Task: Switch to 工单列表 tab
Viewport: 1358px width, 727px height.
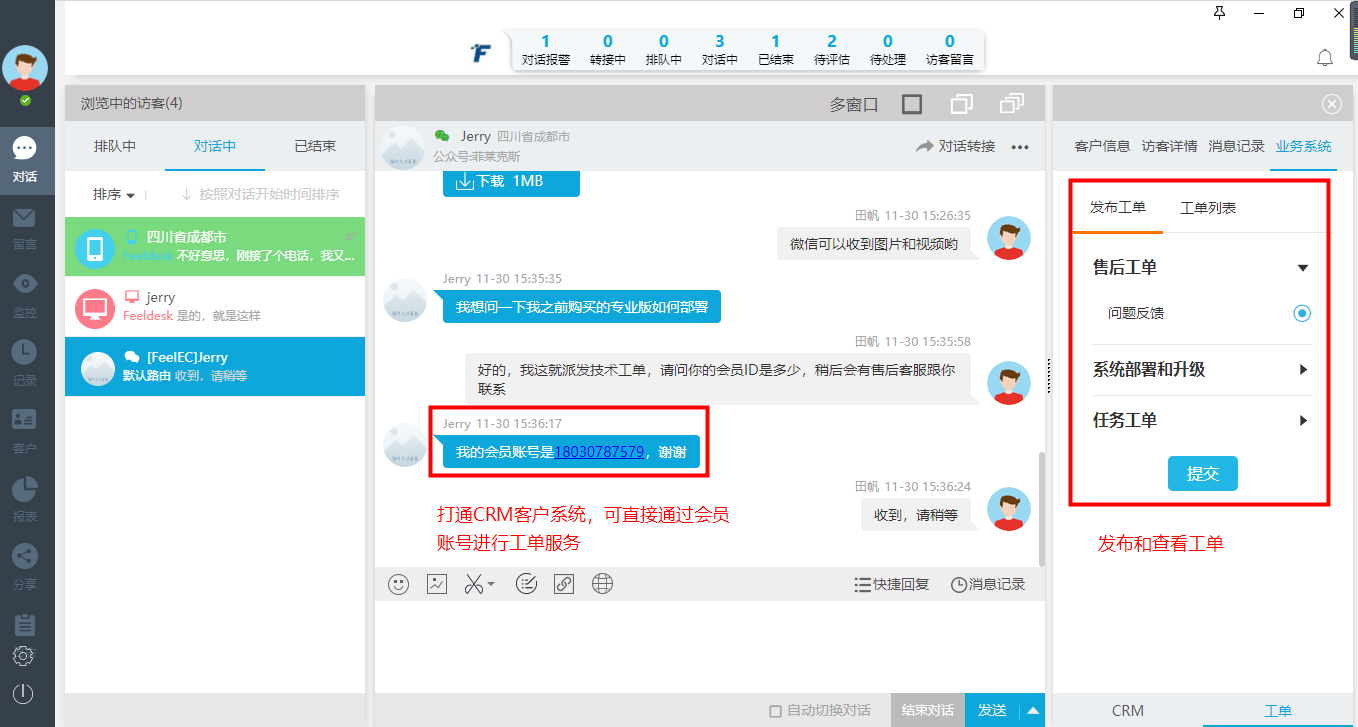Action: click(1208, 208)
